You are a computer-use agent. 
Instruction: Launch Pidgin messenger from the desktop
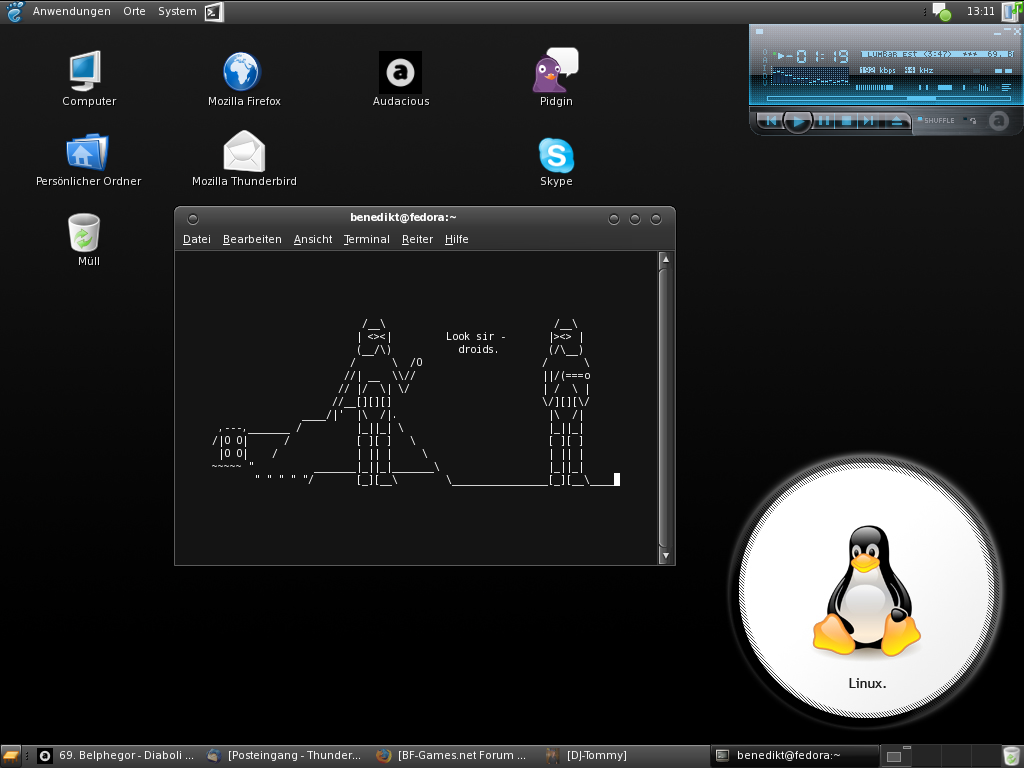(x=556, y=77)
